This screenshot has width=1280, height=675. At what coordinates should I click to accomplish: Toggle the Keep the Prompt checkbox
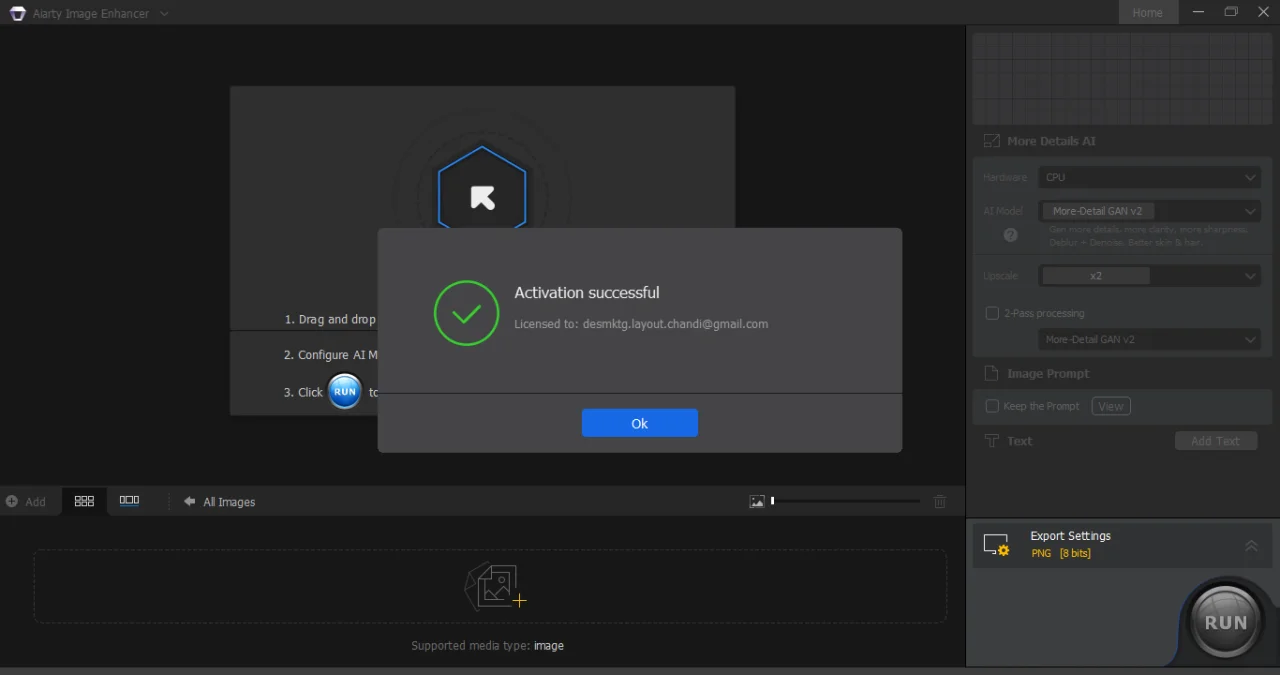click(992, 406)
